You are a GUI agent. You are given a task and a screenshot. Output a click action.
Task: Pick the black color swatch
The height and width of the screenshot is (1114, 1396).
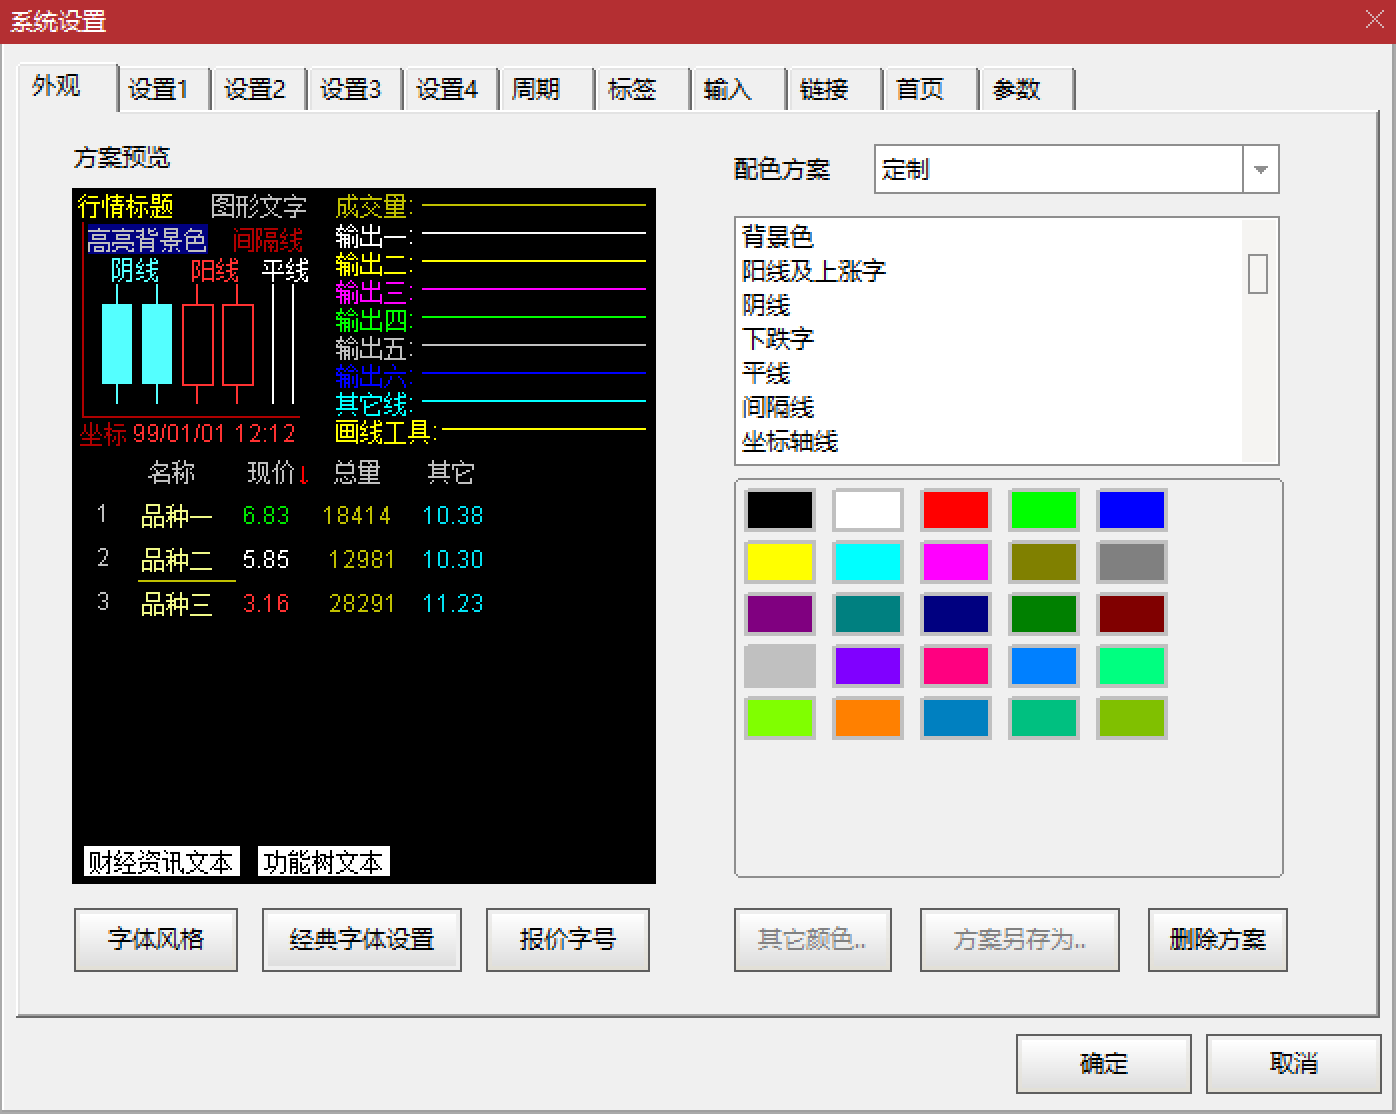[780, 510]
